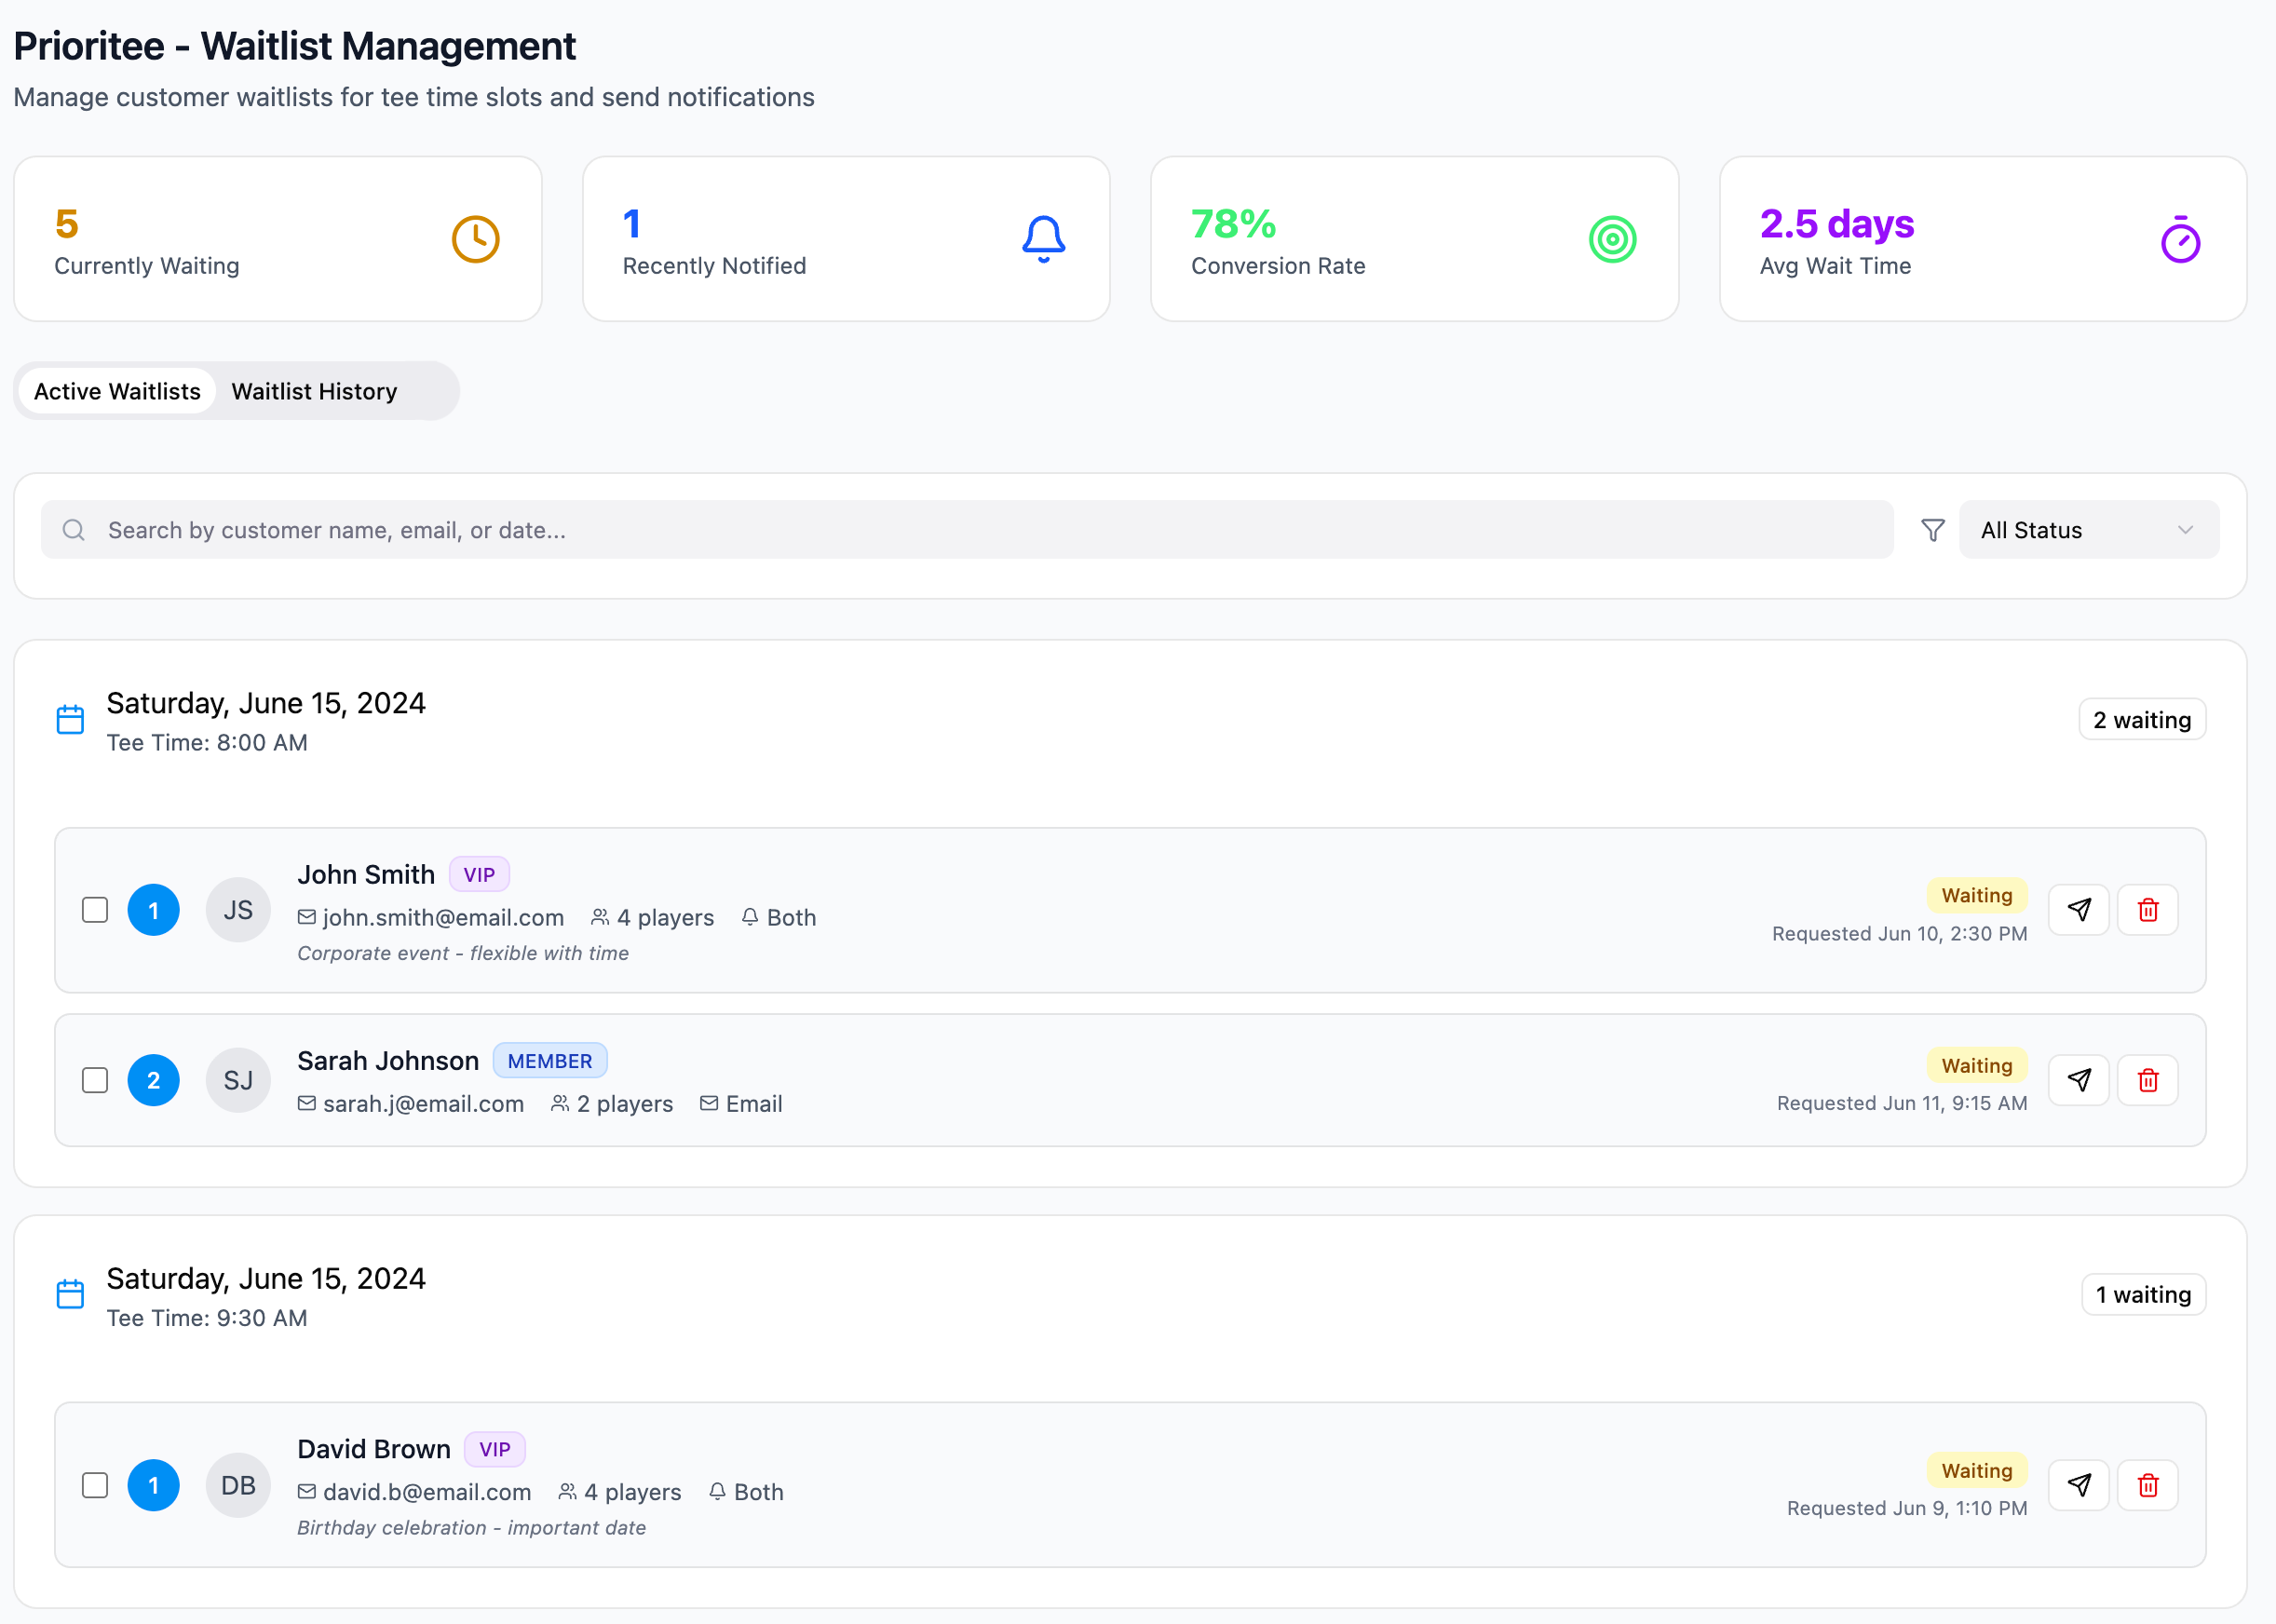
Task: Click the filter funnel icon
Action: coord(1933,530)
